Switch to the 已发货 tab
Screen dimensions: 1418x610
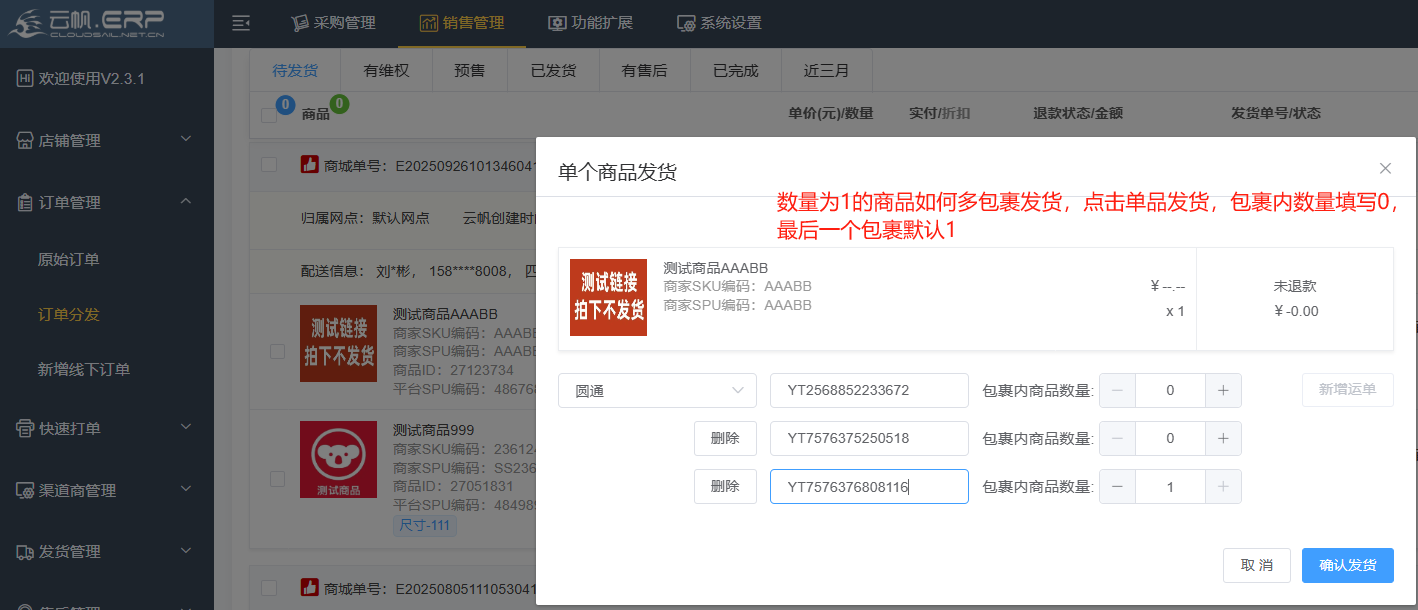click(x=553, y=71)
